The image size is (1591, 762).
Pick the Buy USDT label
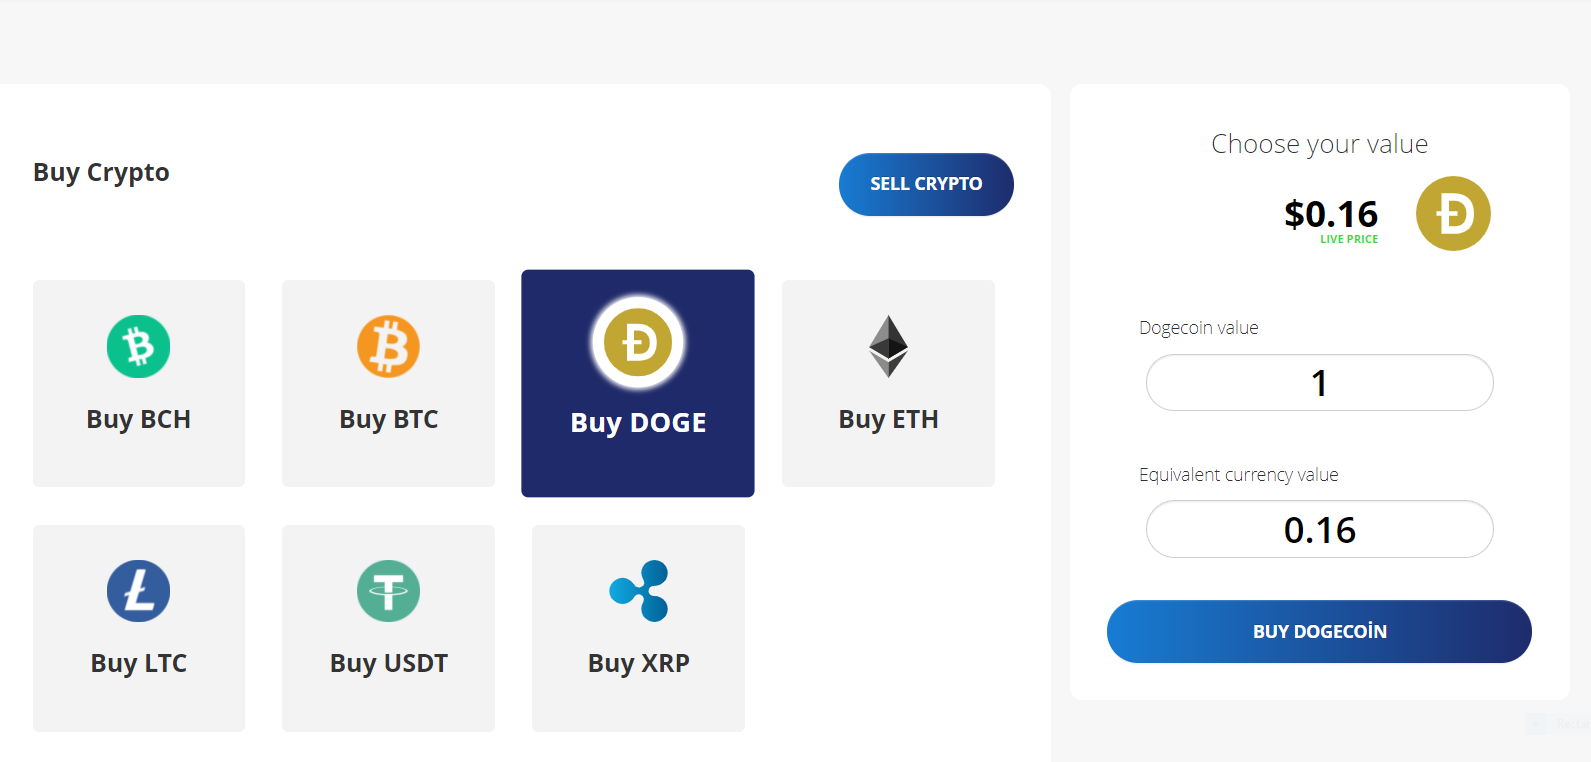point(388,663)
